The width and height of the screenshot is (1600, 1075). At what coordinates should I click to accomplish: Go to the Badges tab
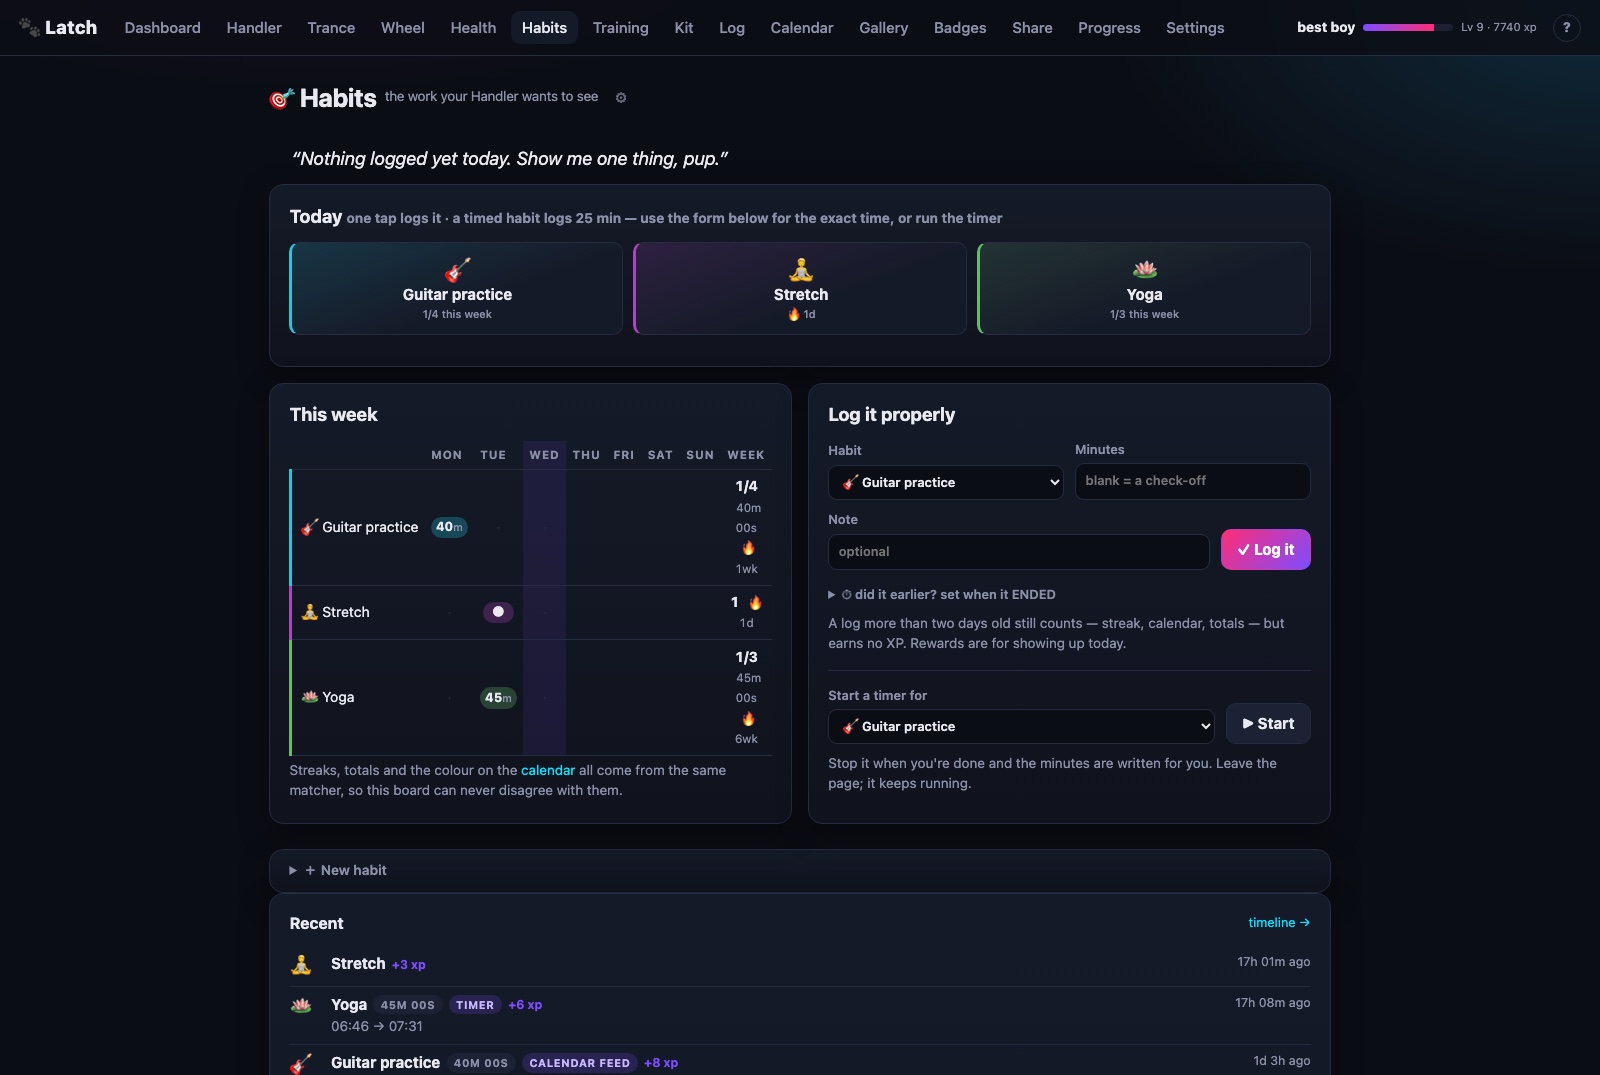pos(960,28)
